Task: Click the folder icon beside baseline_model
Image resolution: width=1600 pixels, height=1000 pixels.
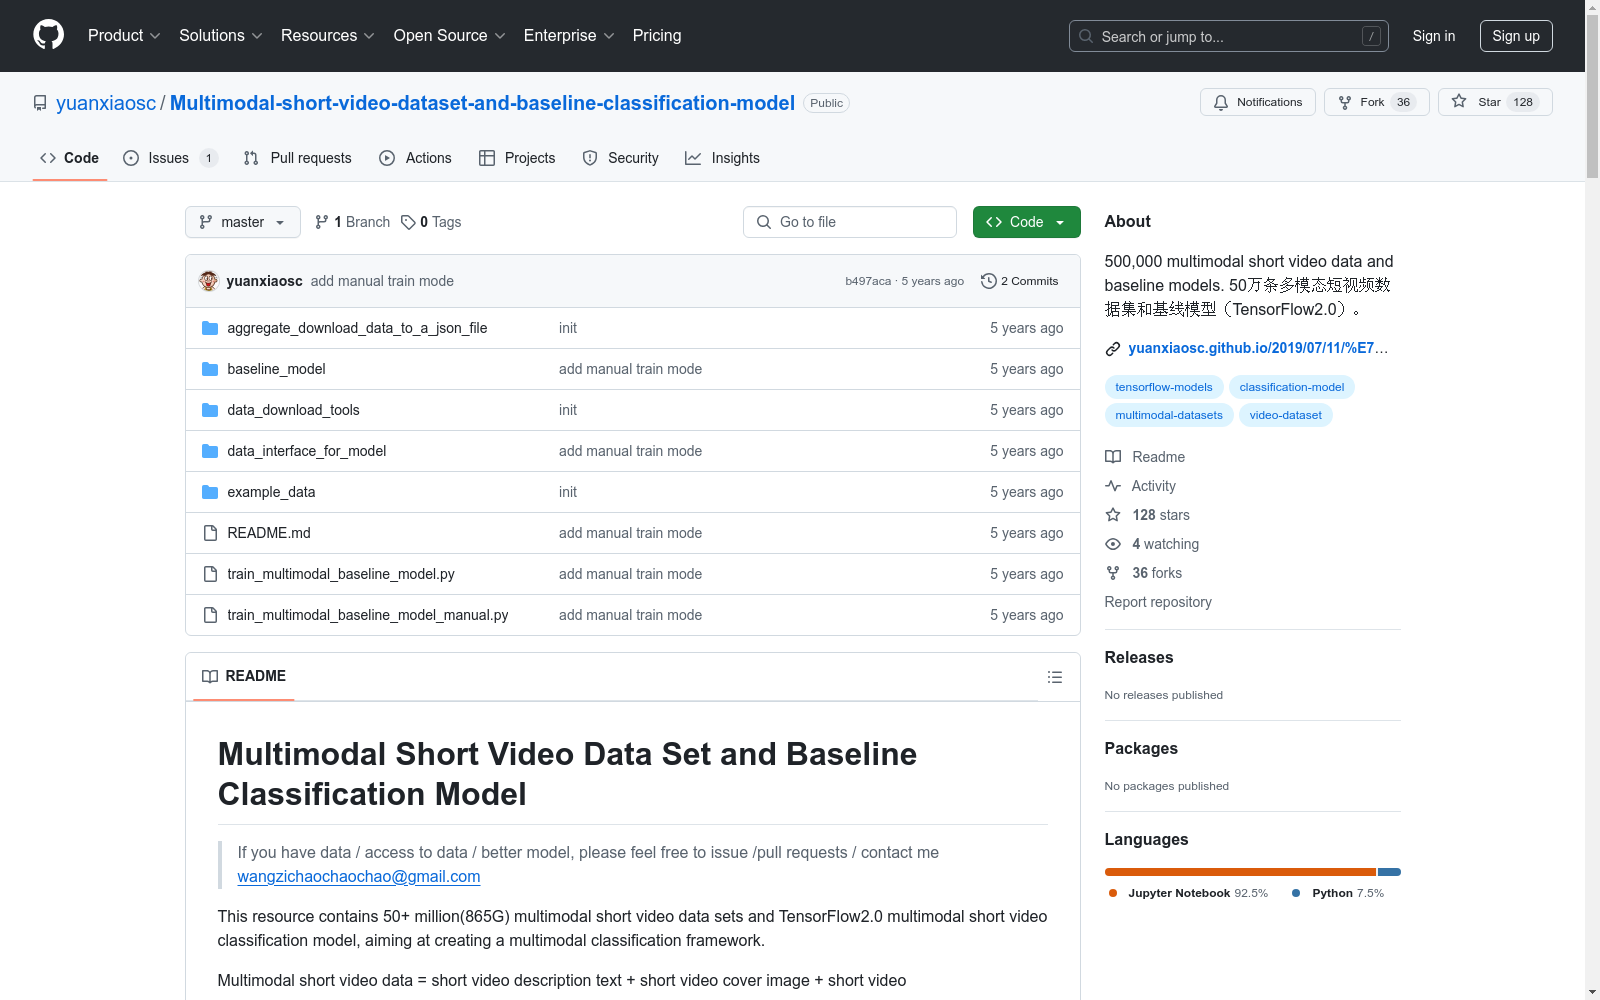Action: (210, 369)
